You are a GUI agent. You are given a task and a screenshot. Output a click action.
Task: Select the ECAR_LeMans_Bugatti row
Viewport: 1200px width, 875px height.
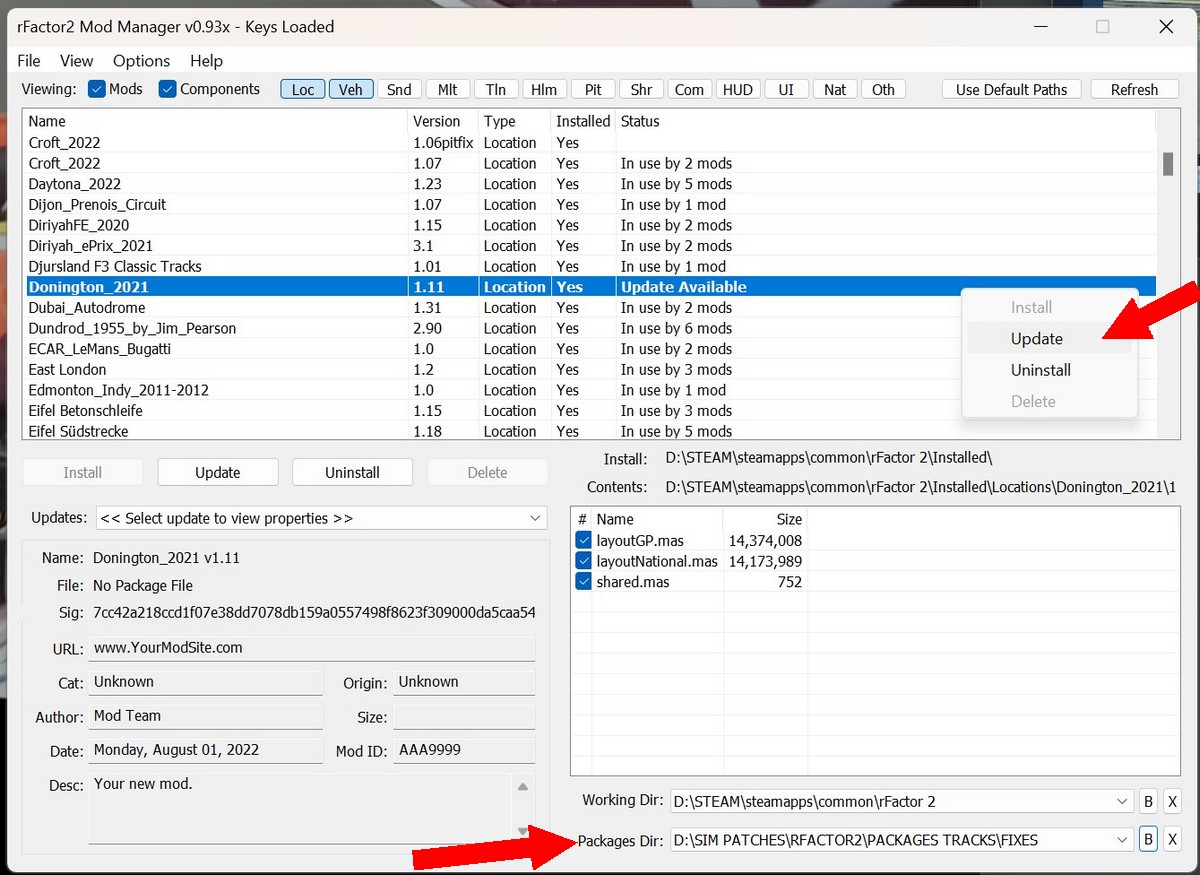point(590,349)
